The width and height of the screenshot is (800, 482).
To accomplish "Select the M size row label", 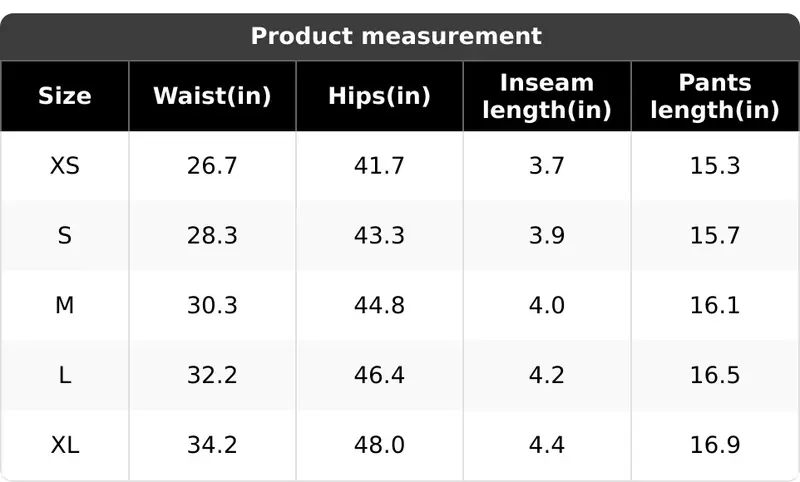I will 65,306.
